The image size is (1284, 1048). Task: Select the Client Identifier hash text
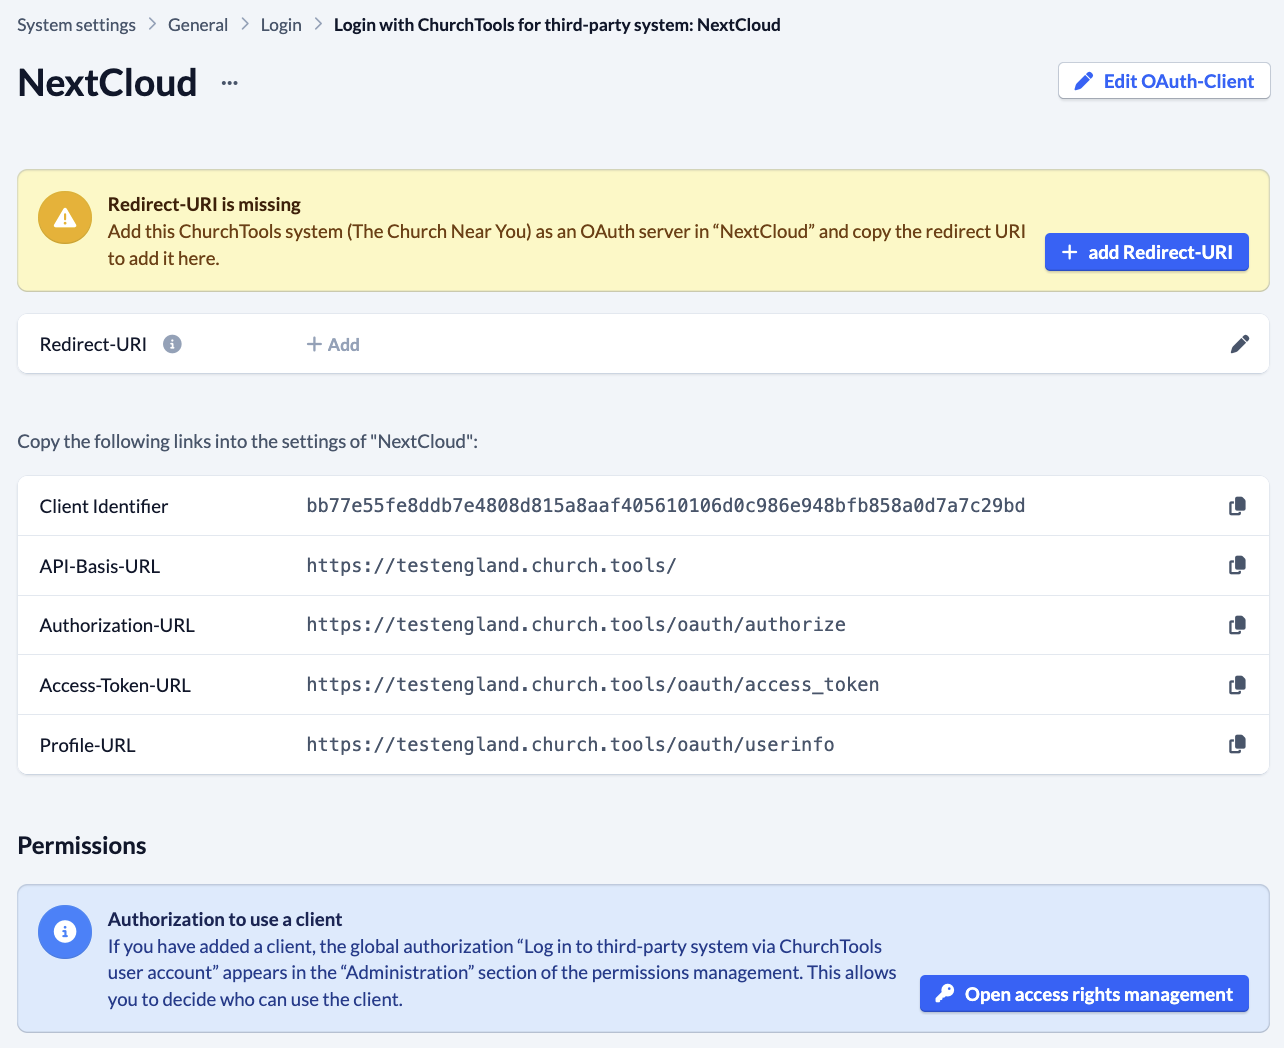pos(666,505)
